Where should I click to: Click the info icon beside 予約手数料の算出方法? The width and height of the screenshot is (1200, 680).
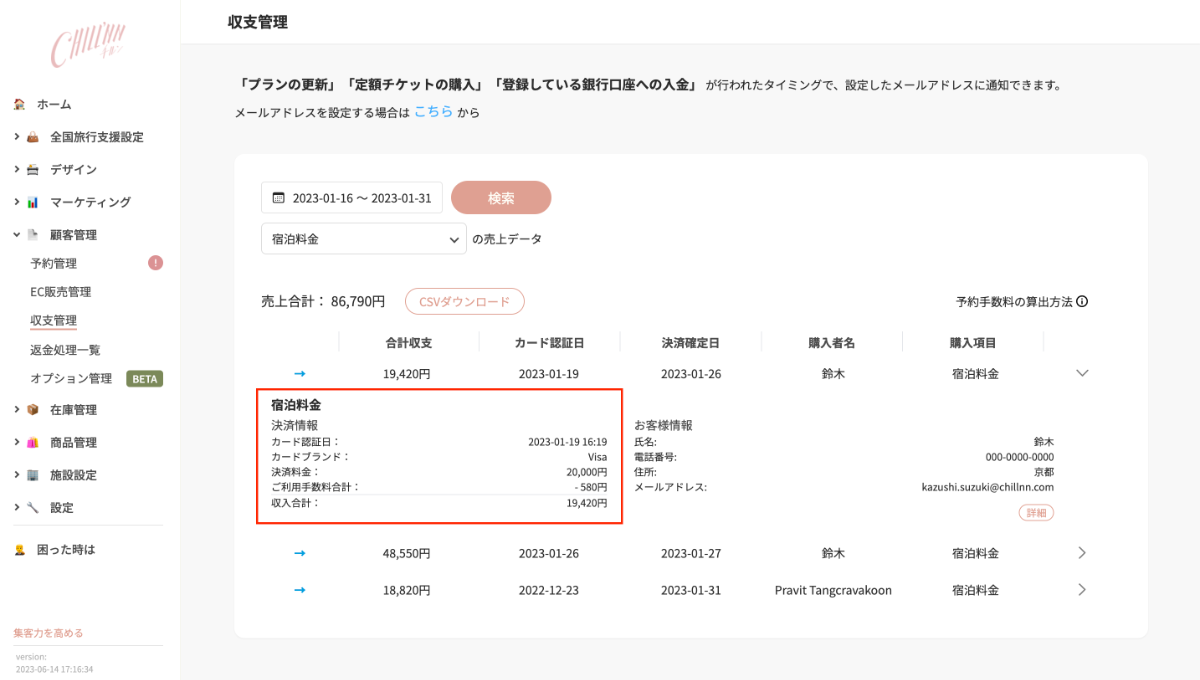(1082, 301)
